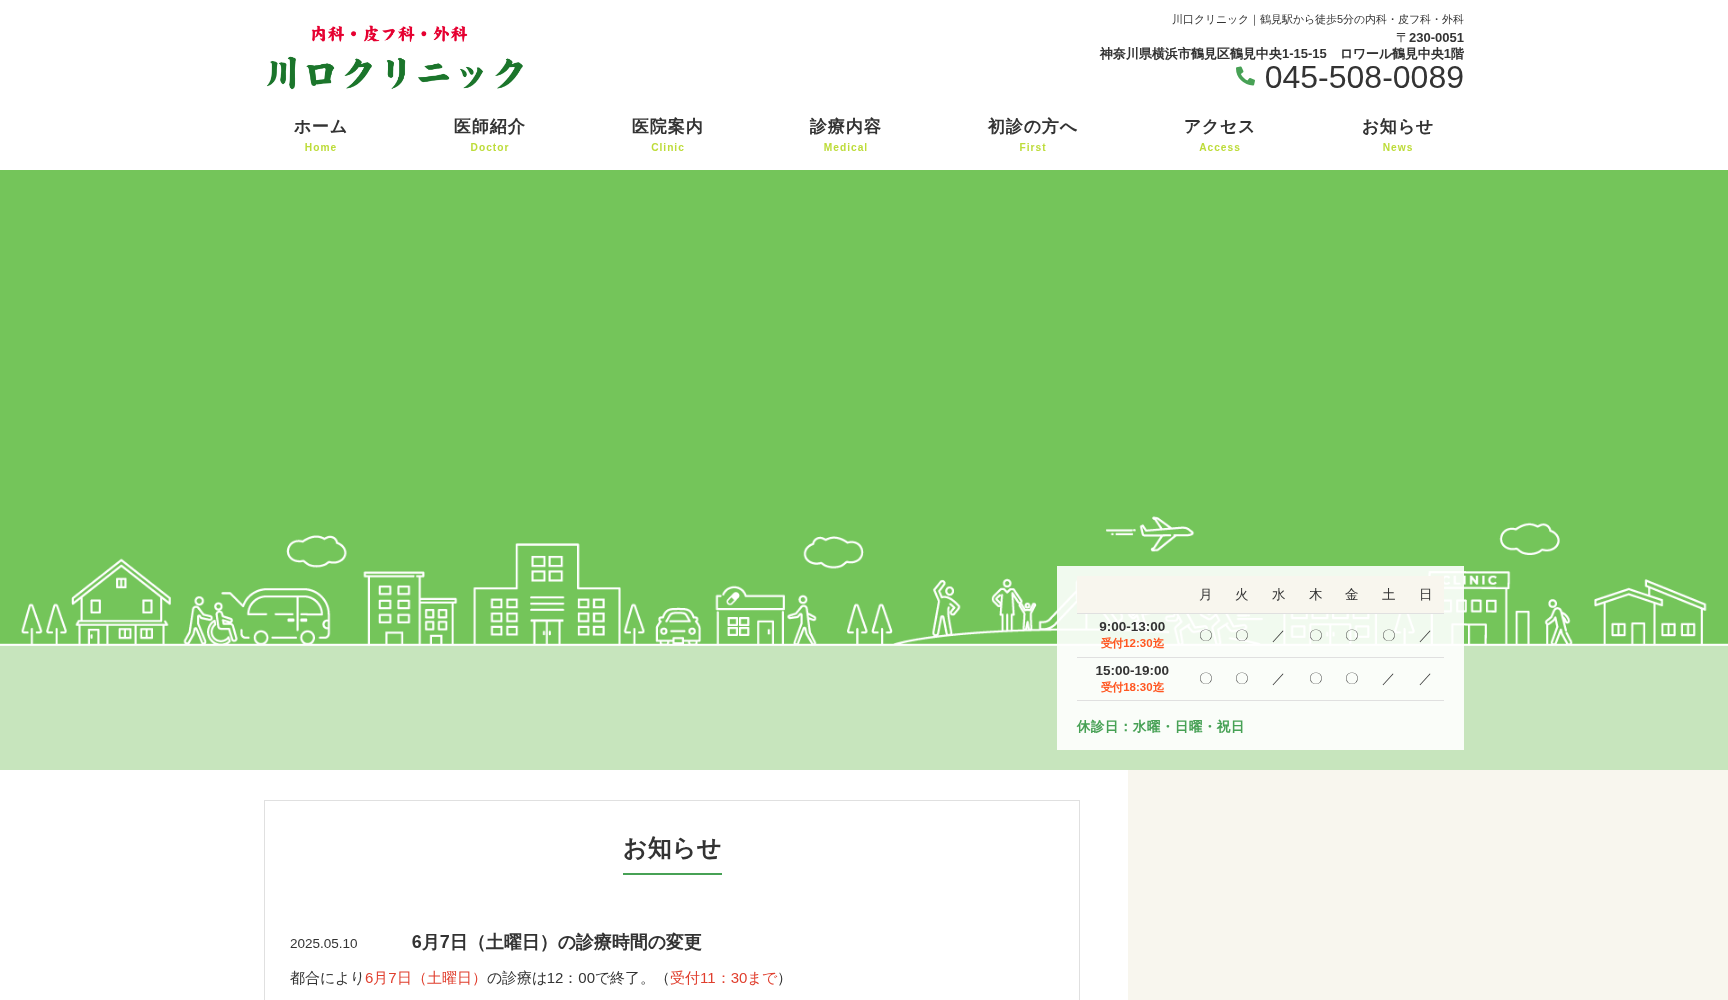Click the phone number 045-508-0089

1363,78
